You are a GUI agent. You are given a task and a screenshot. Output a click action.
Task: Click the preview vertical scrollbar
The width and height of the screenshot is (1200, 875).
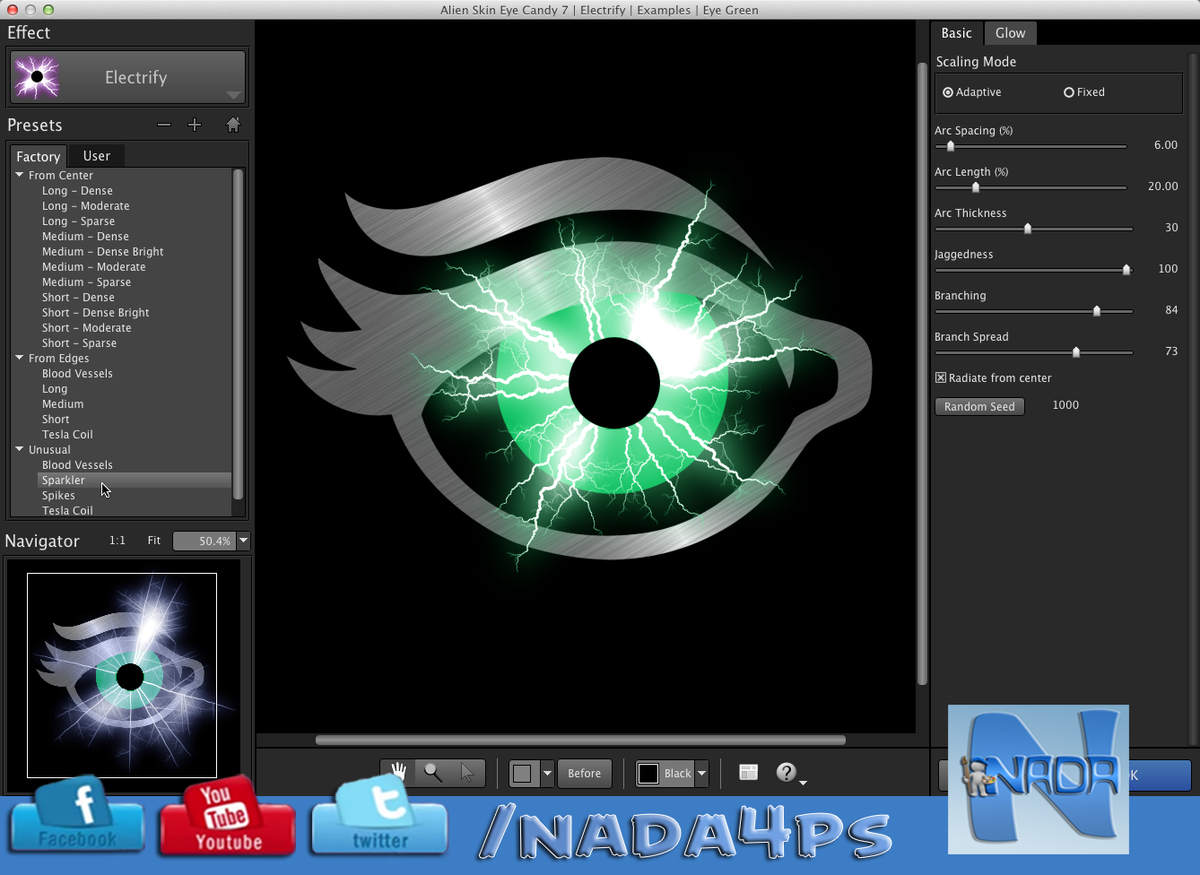[923, 373]
